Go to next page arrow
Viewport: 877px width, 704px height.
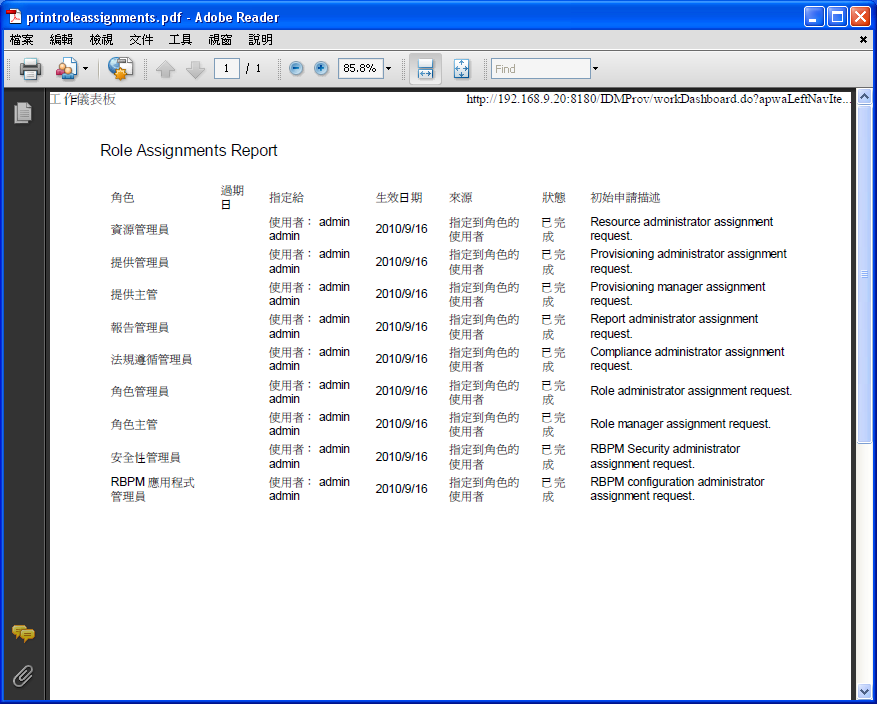[195, 69]
